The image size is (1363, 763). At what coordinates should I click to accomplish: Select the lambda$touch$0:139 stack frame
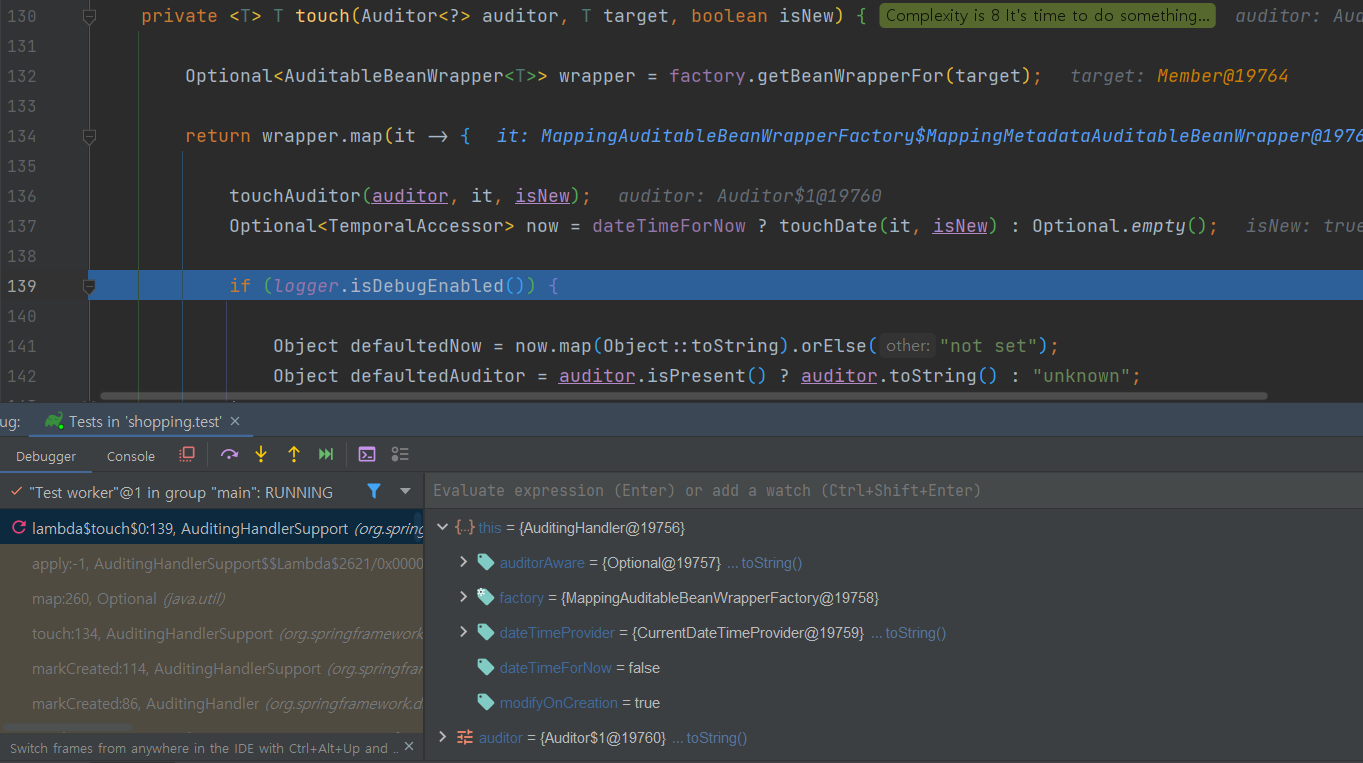212,527
